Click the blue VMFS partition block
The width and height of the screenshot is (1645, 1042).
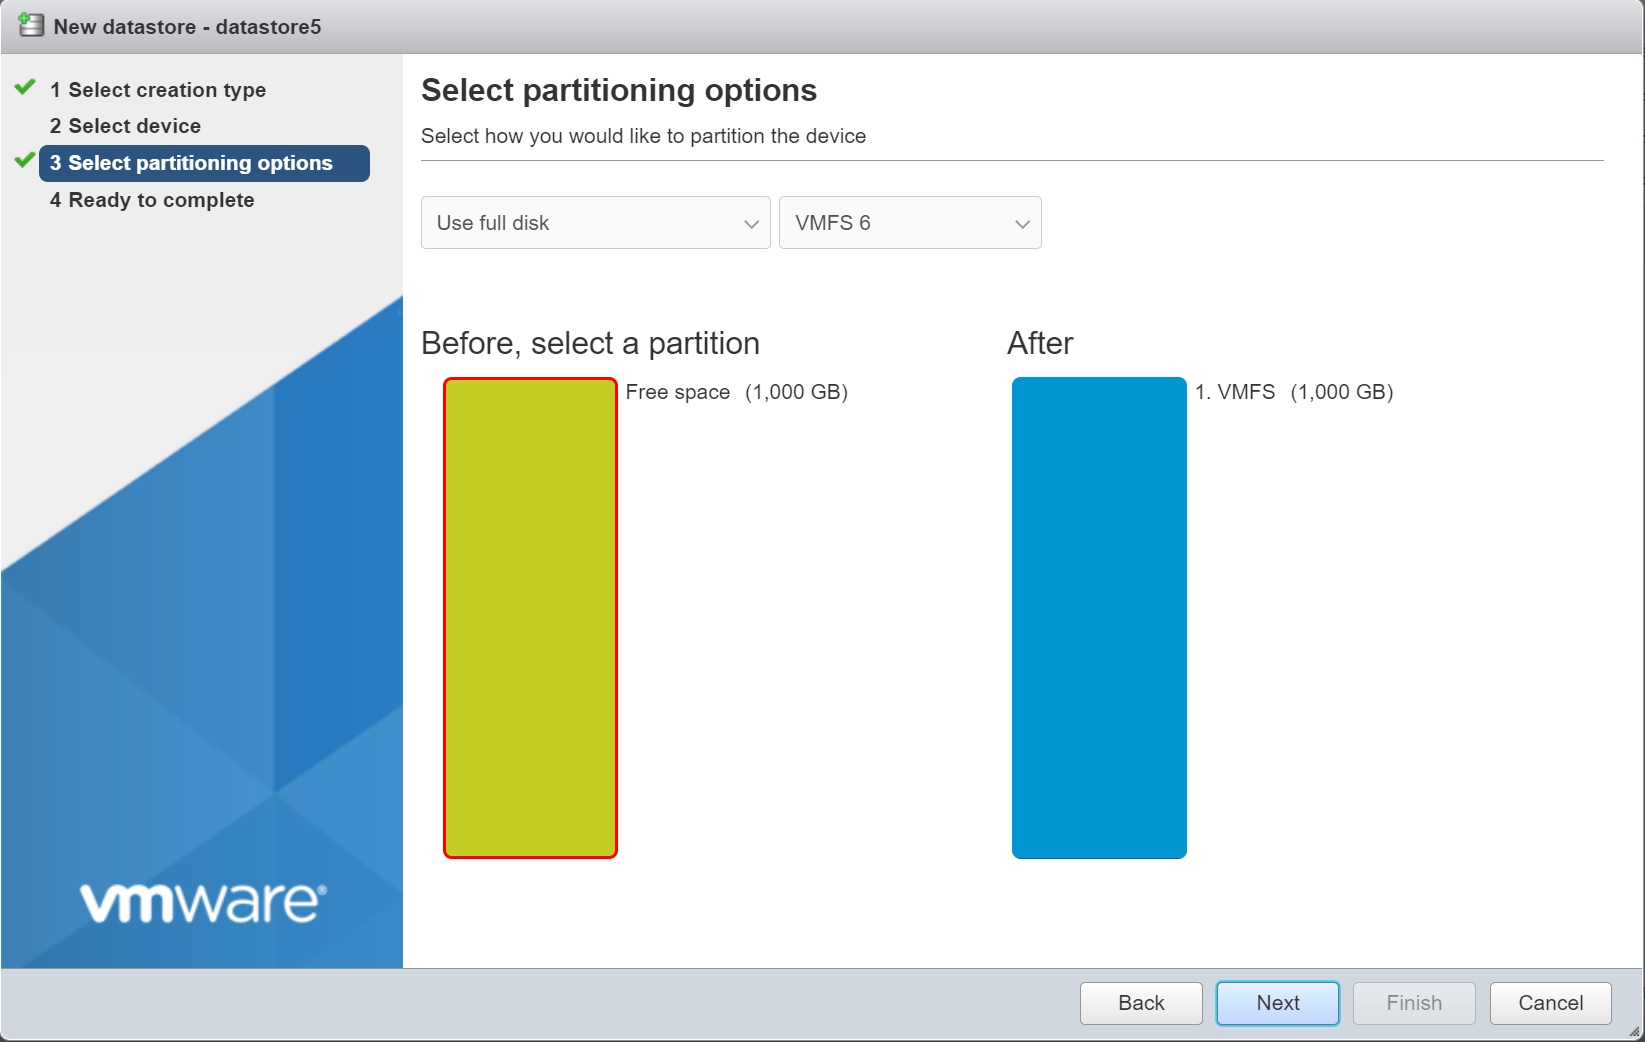point(1098,617)
